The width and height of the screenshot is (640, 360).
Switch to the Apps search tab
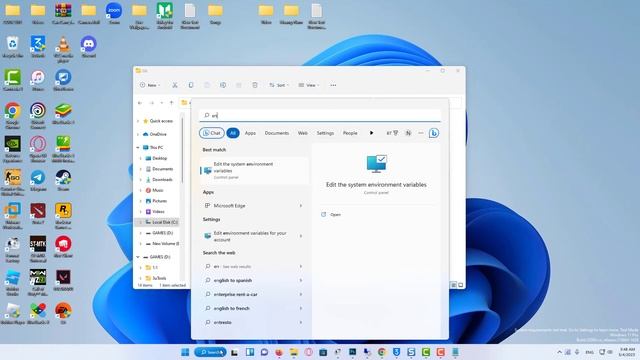(250, 133)
